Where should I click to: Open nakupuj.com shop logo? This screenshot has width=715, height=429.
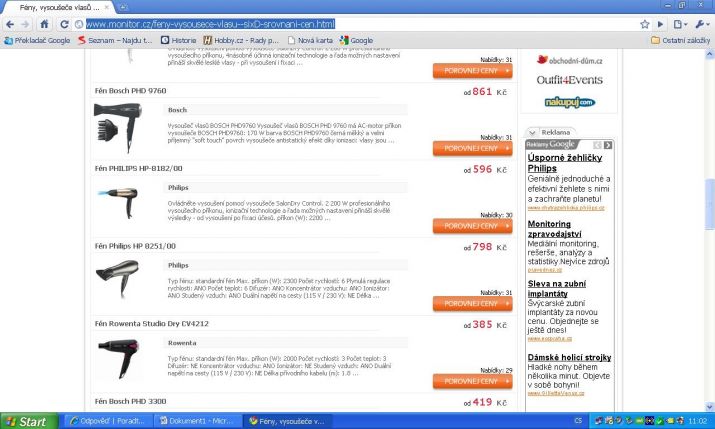(x=570, y=102)
